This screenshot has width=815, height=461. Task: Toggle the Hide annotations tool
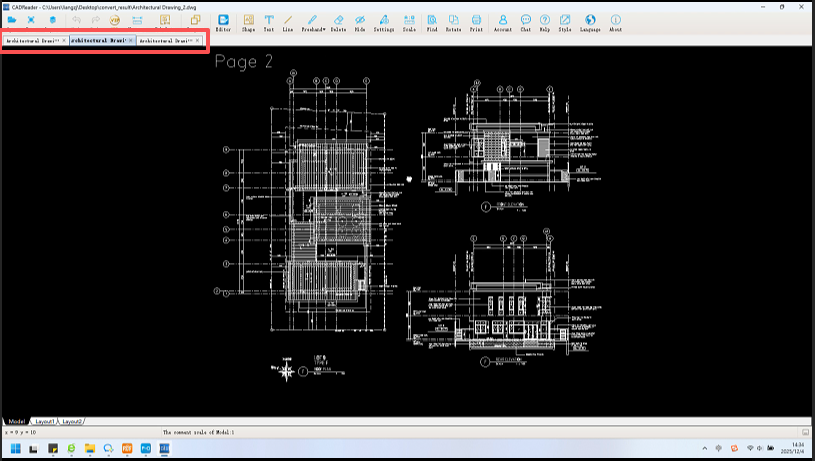tap(360, 22)
